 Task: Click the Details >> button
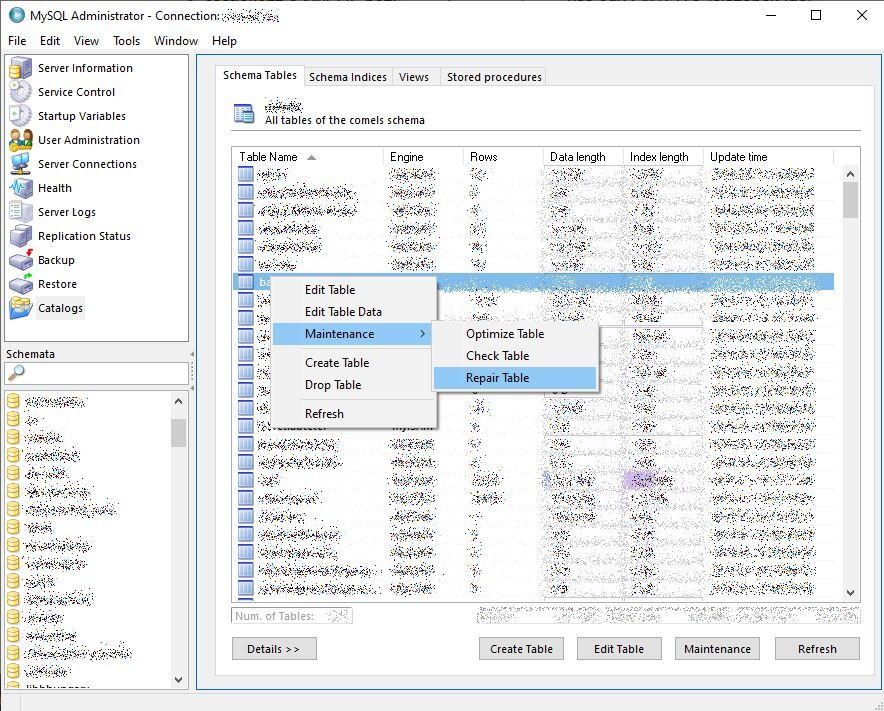(x=274, y=649)
